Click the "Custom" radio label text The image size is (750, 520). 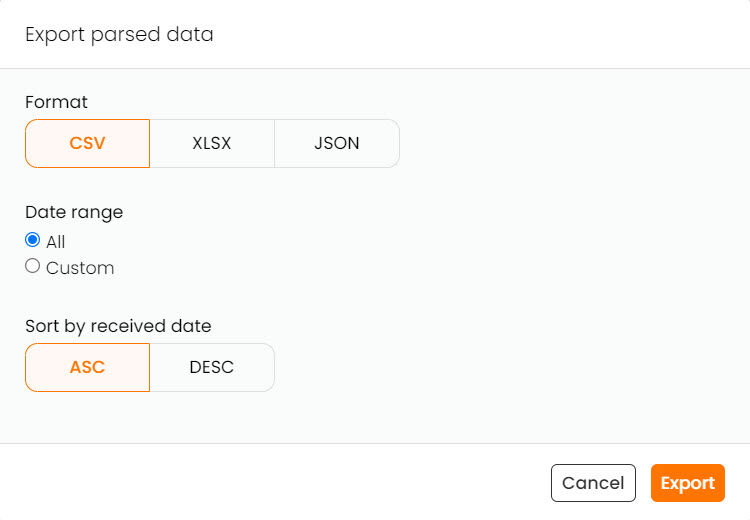[x=80, y=268]
